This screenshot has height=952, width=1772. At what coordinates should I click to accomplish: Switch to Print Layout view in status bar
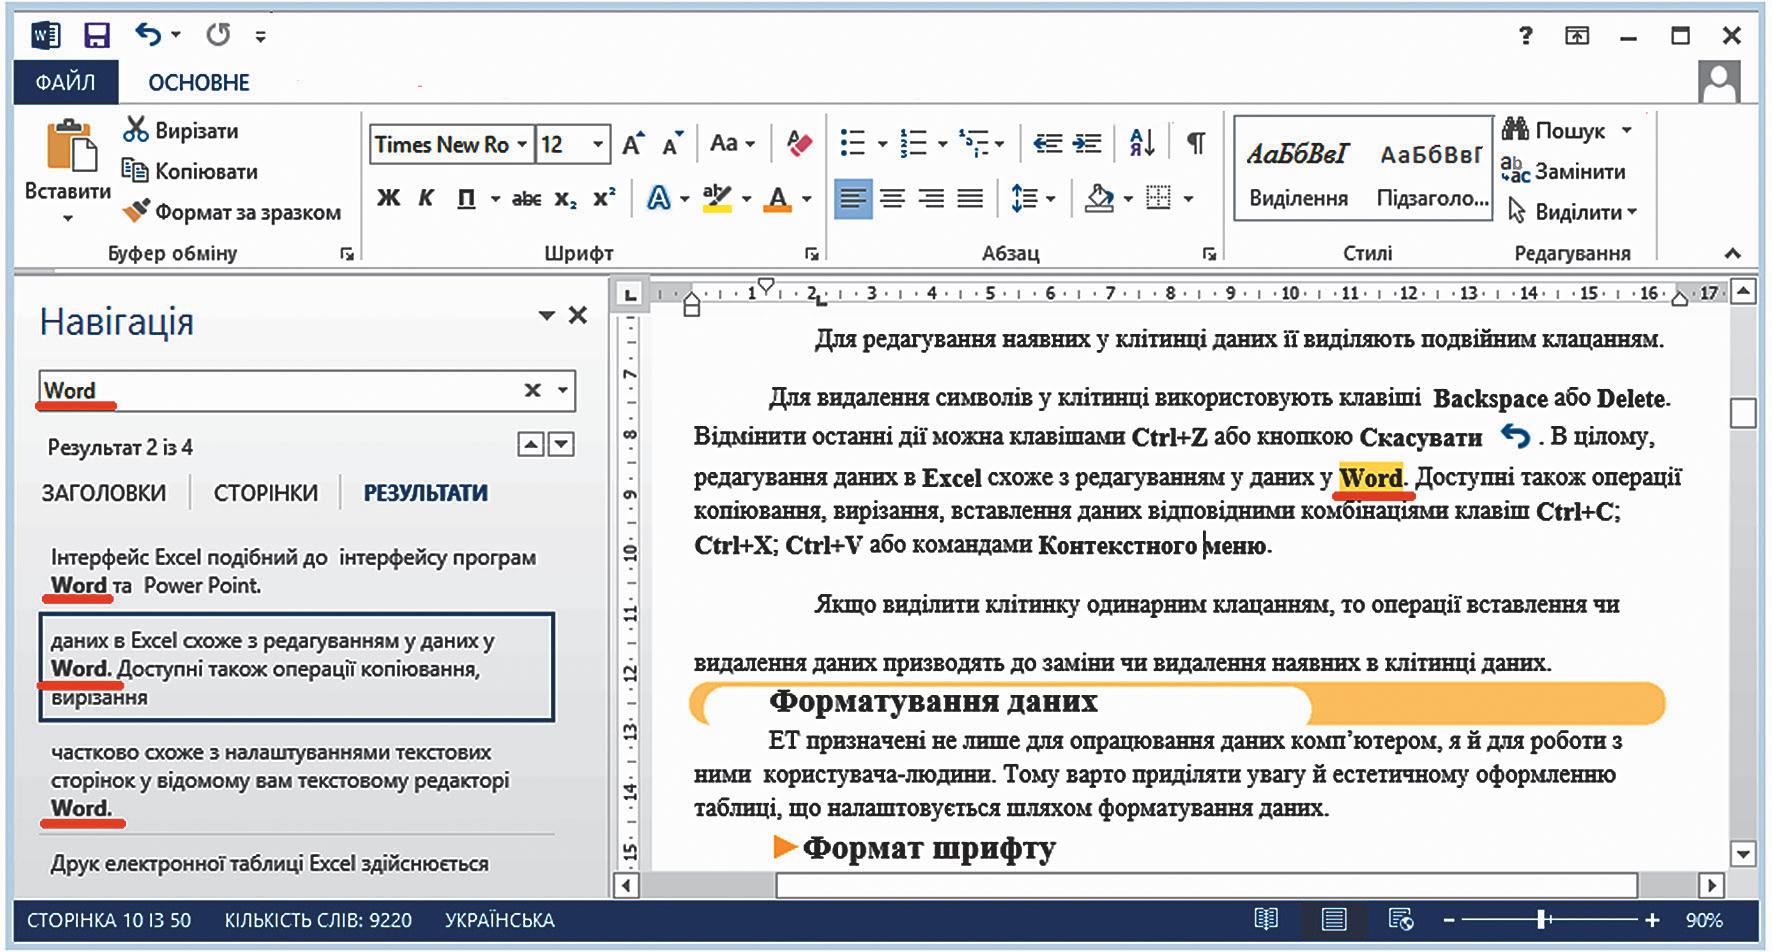coord(1333,919)
